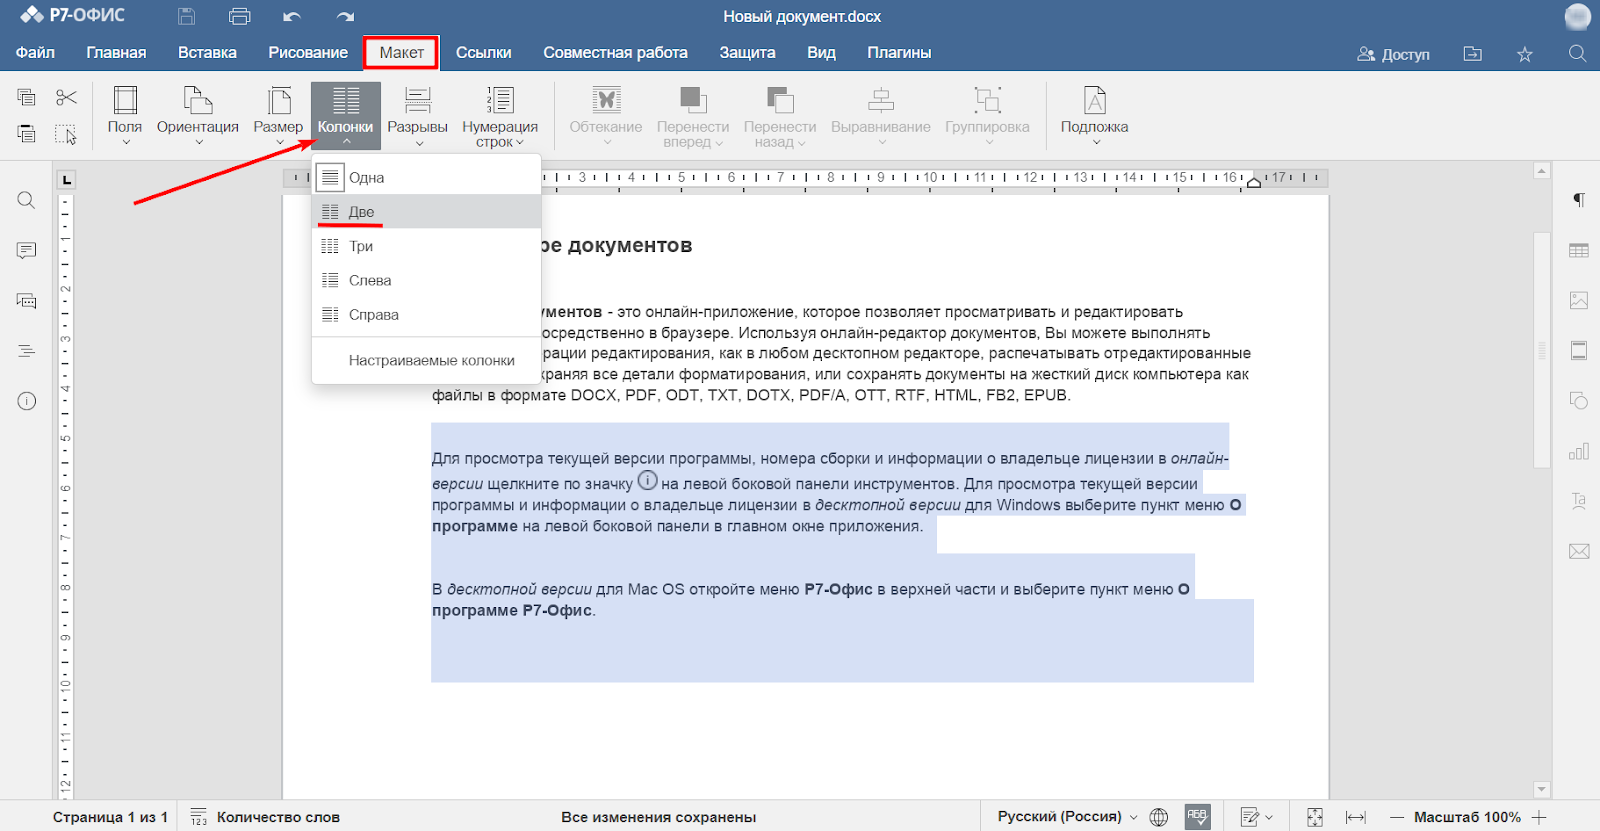Switch to the Ссылки tab
Viewport: 1600px width, 831px height.
(484, 53)
